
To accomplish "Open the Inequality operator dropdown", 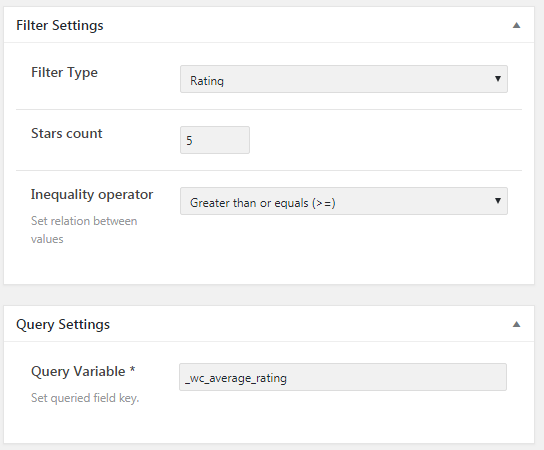I will pyautogui.click(x=343, y=201).
